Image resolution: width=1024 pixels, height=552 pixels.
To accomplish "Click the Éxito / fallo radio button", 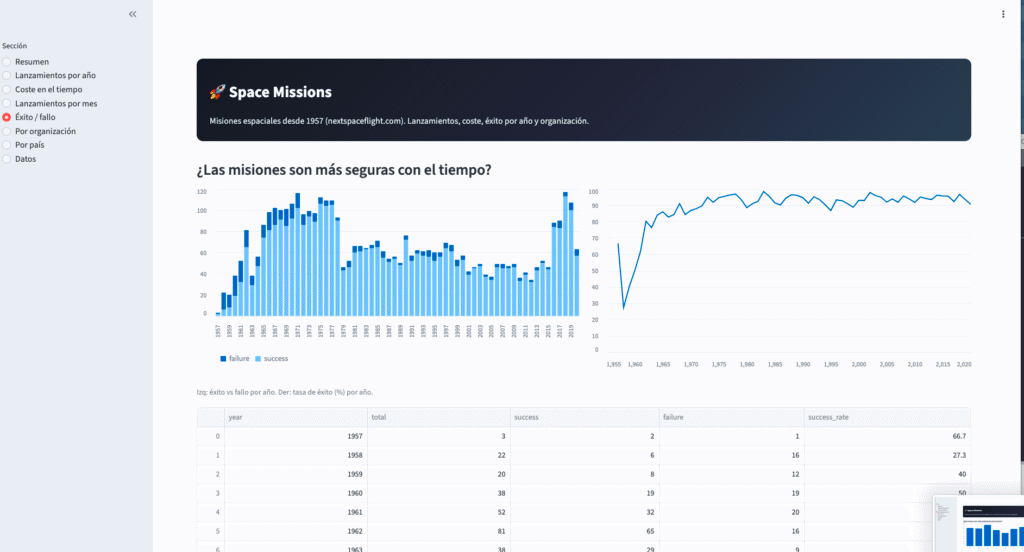I will pyautogui.click(x=7, y=118).
